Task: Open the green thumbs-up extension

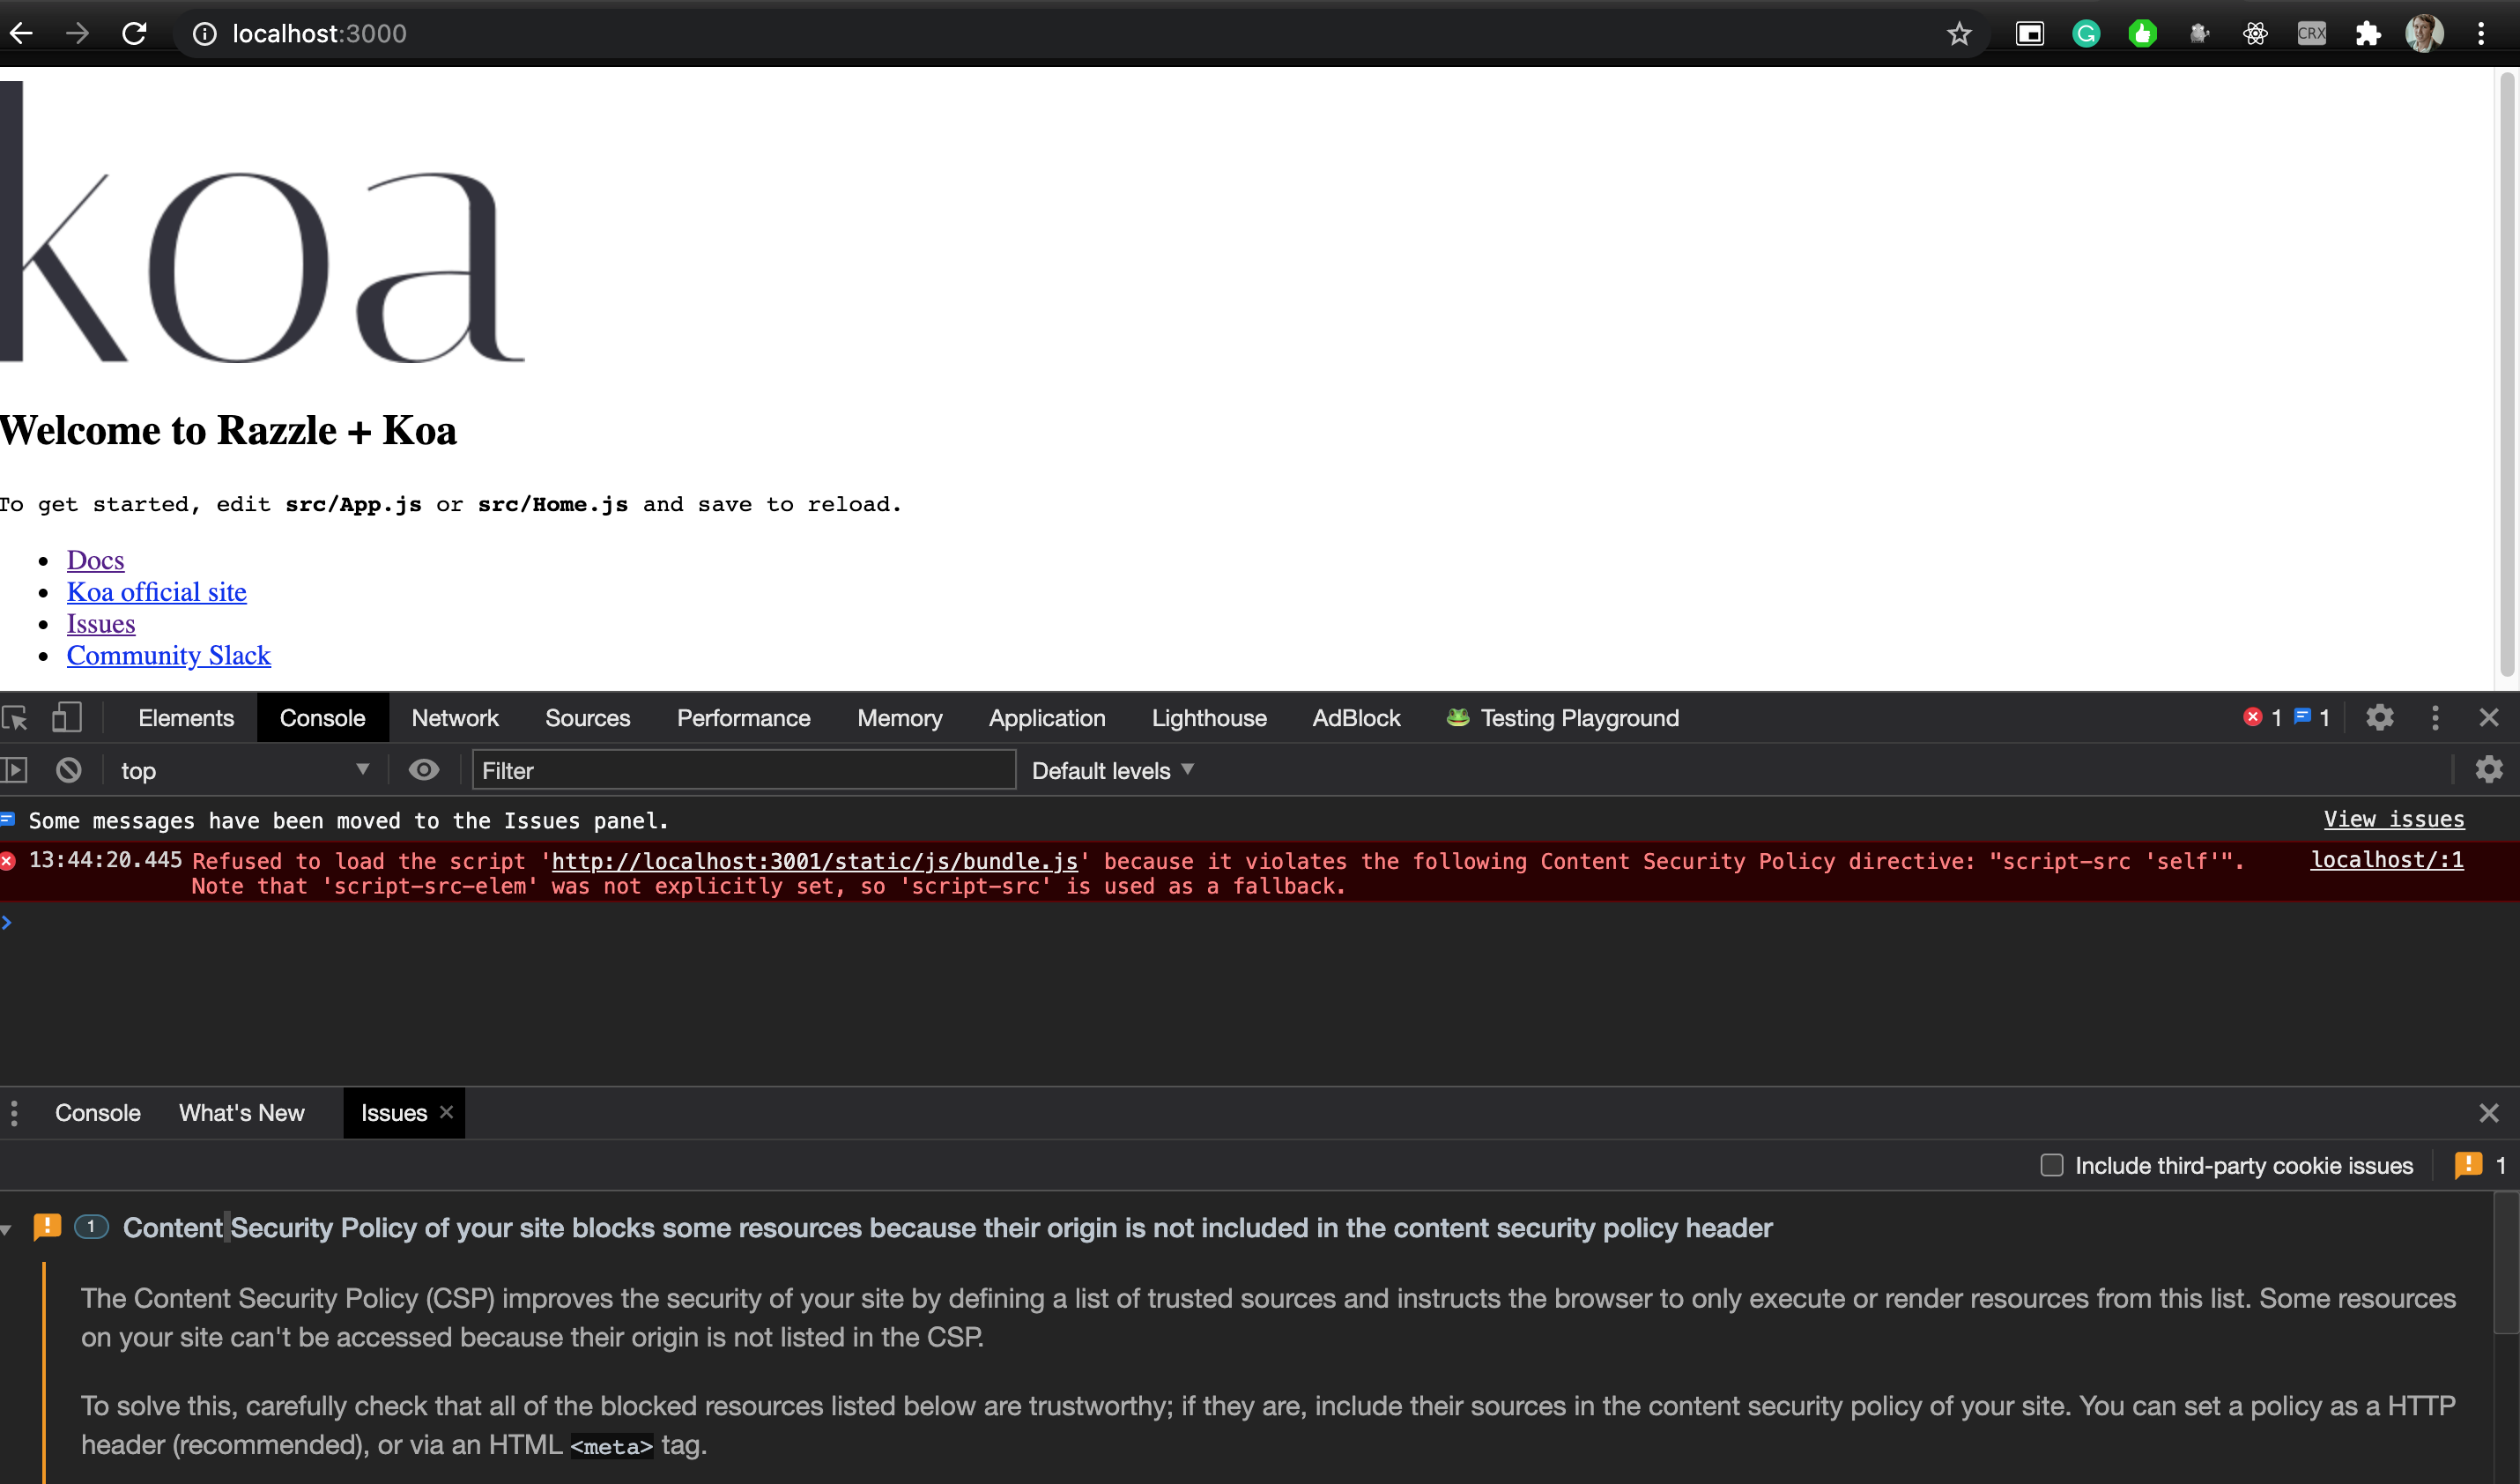Action: coord(2142,34)
